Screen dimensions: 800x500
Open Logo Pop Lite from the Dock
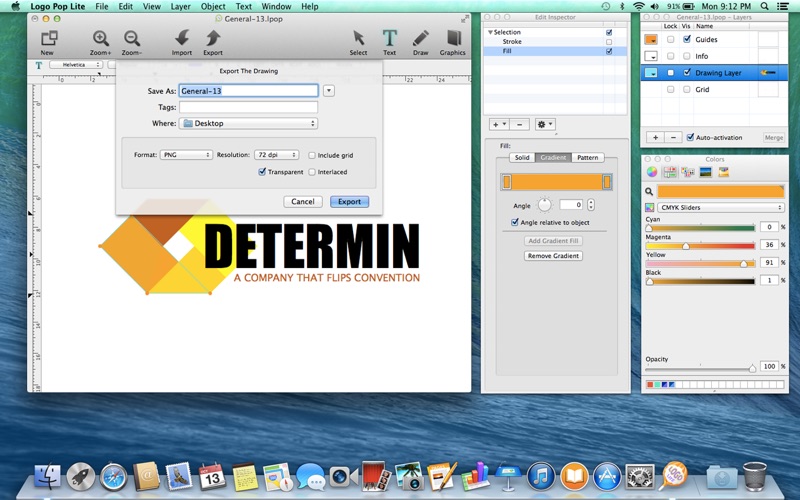tap(673, 476)
